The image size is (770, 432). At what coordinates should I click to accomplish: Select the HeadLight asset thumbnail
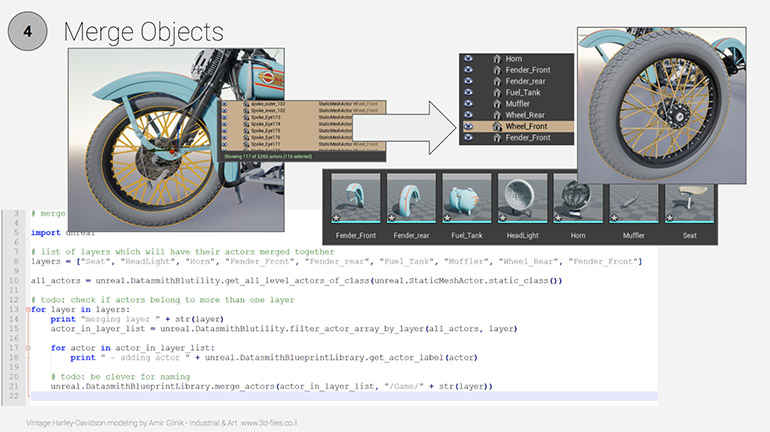(x=520, y=201)
